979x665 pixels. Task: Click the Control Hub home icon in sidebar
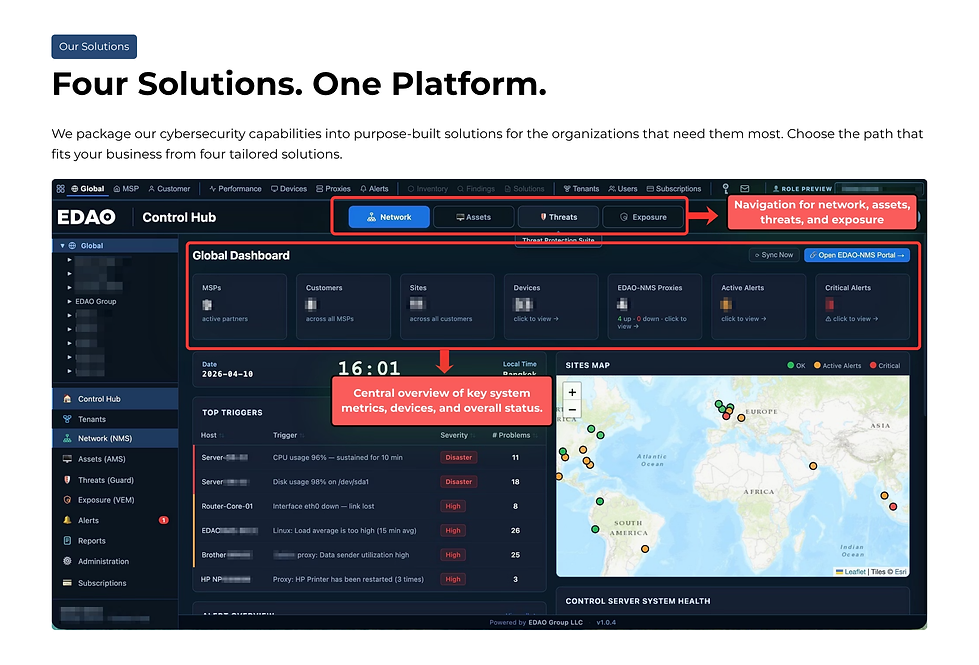point(67,398)
